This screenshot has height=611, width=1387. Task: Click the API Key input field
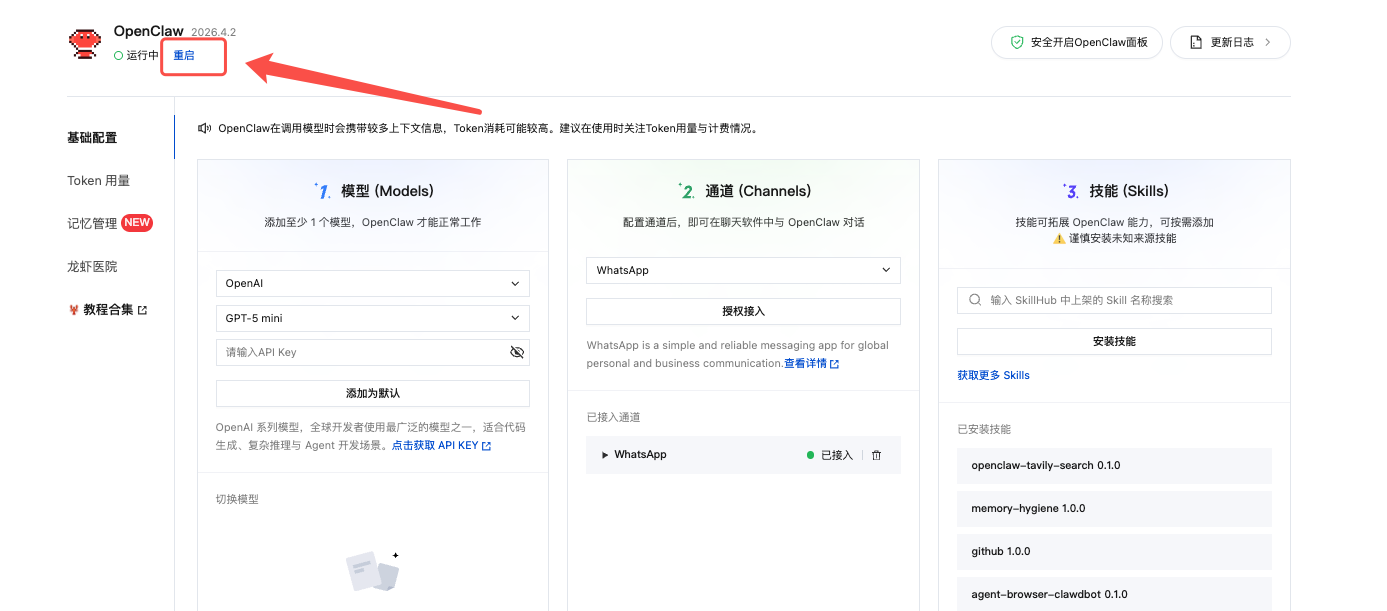click(360, 352)
